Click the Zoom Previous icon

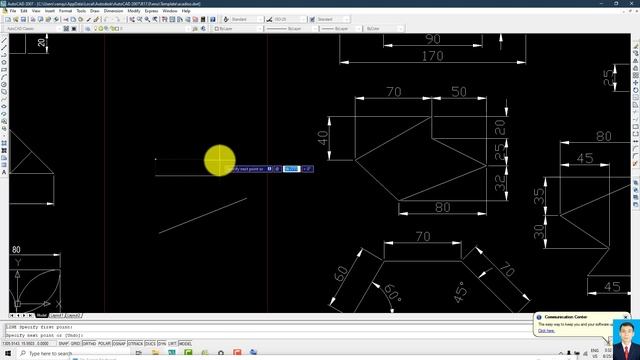155,20
